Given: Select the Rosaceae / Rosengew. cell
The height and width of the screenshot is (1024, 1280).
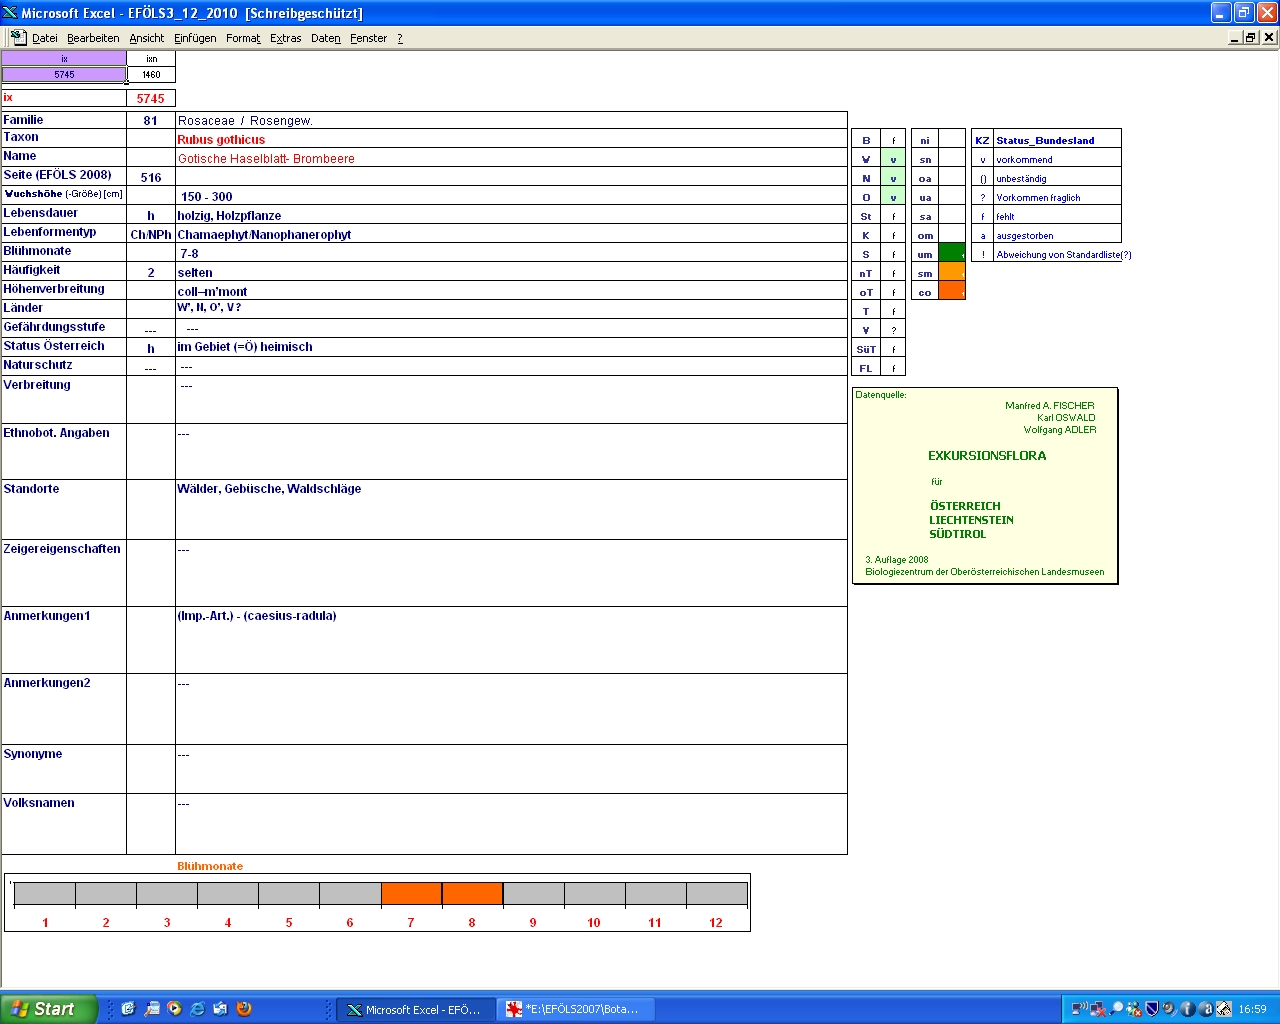Looking at the screenshot, I should tap(511, 121).
